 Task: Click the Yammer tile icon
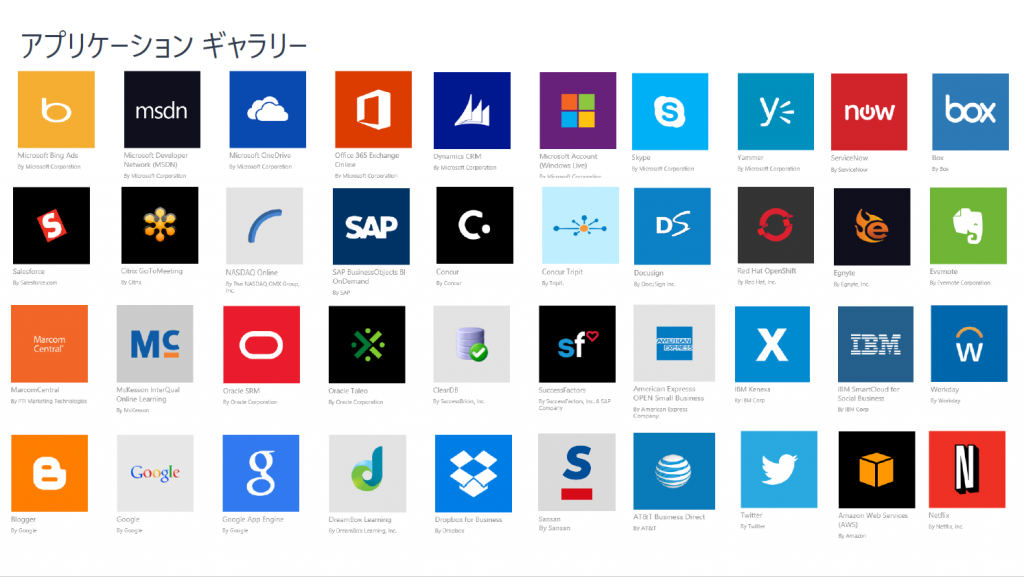[776, 112]
